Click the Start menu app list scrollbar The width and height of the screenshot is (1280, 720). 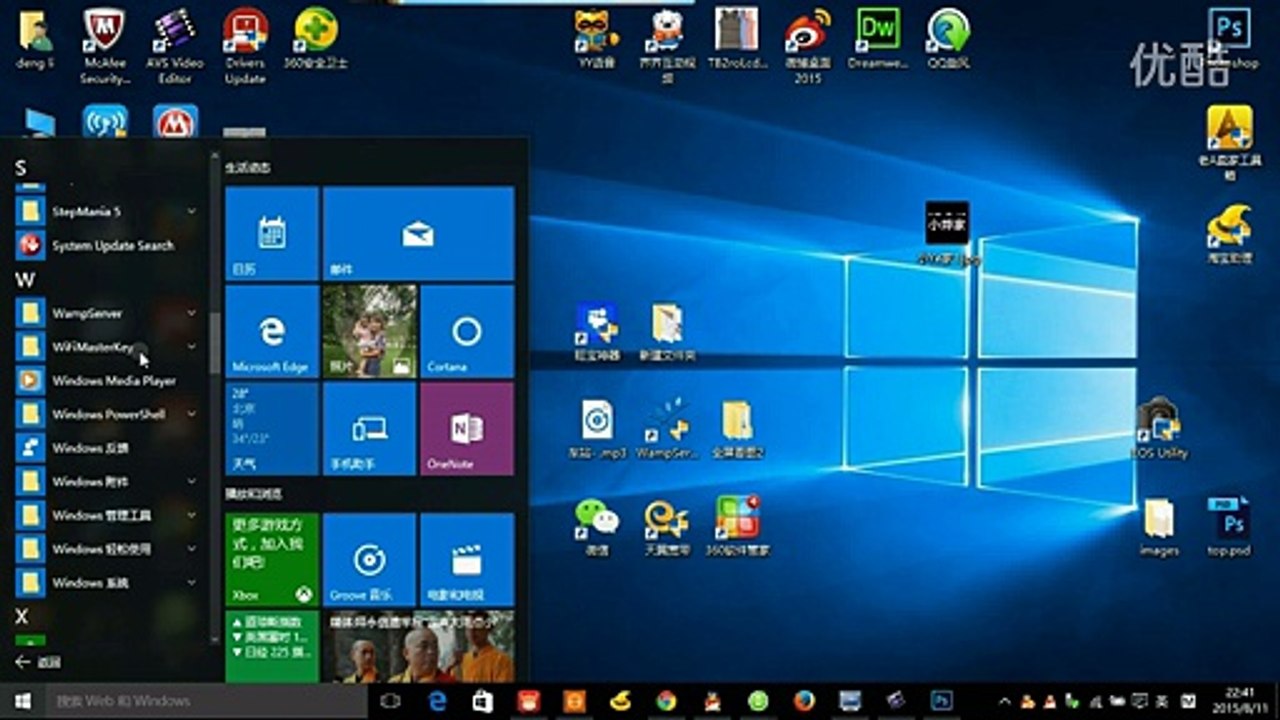(214, 344)
